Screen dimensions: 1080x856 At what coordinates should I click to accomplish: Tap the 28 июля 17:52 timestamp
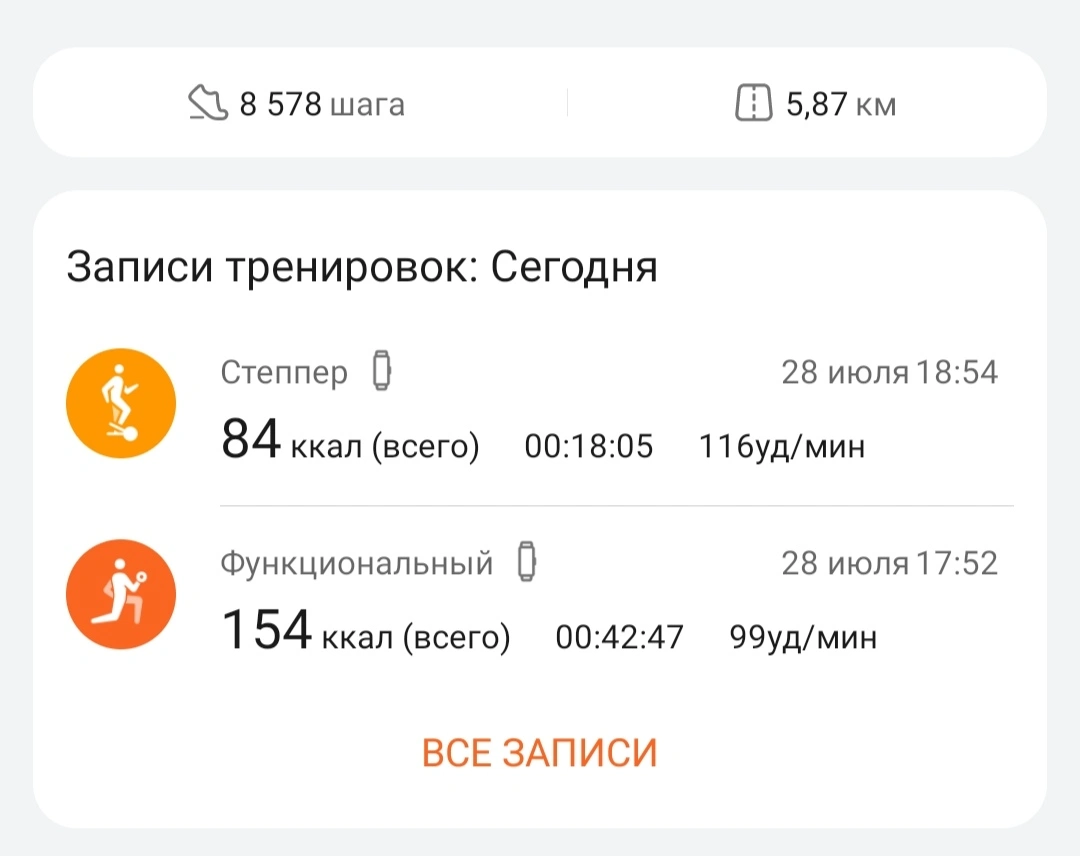(889, 563)
